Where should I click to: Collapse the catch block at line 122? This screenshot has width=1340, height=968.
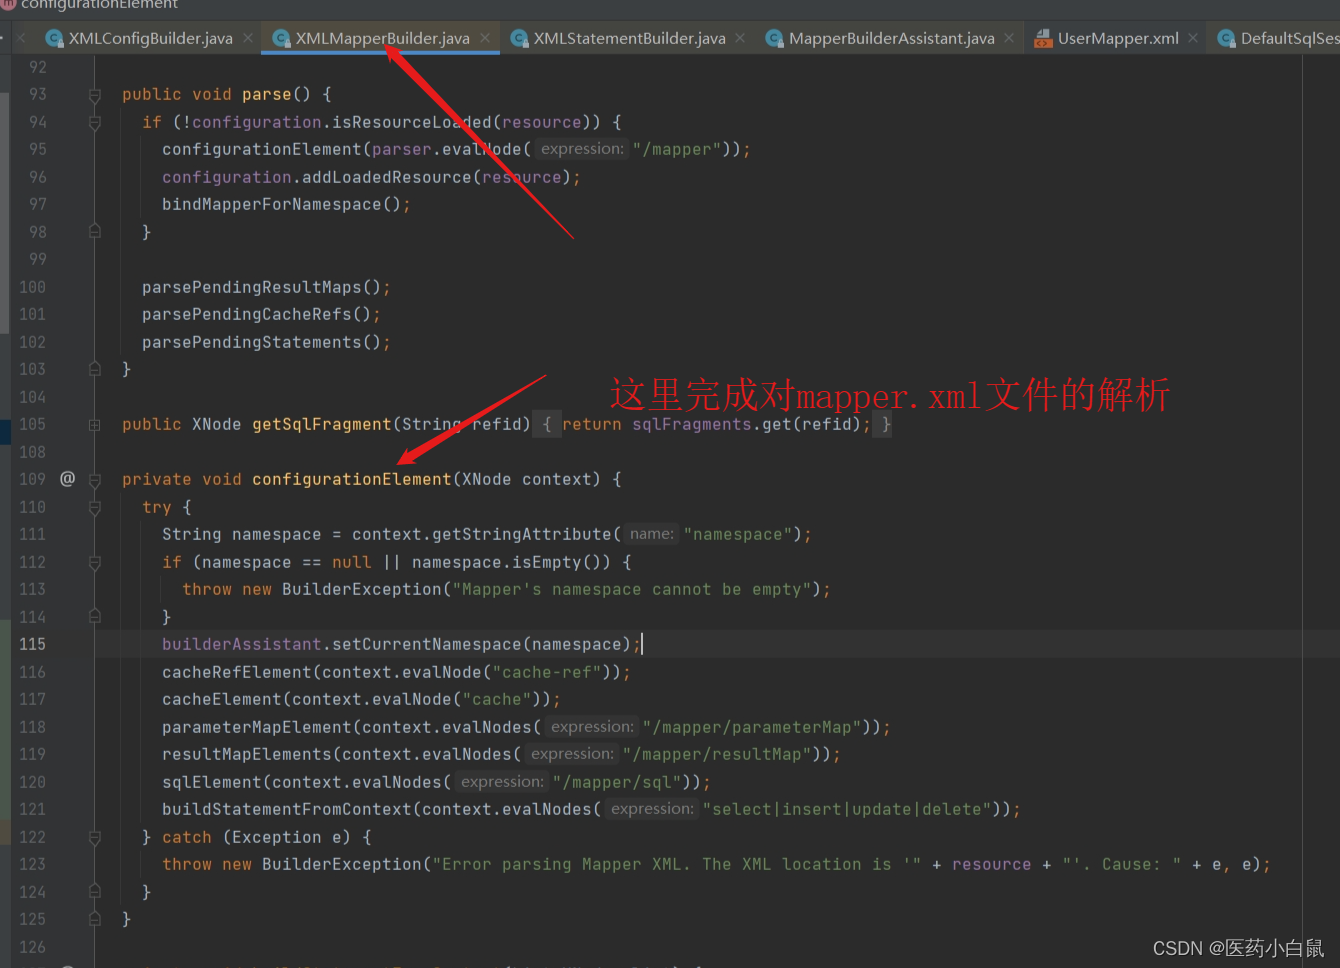tap(95, 837)
